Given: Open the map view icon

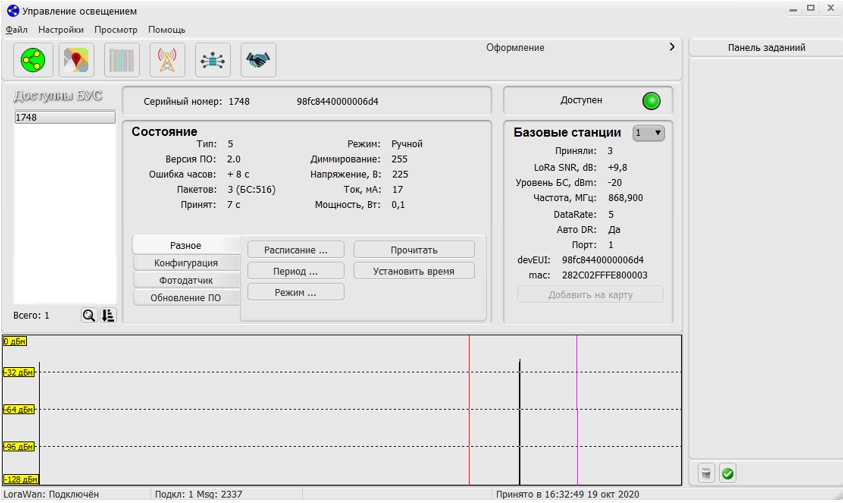Looking at the screenshot, I should 77,61.
